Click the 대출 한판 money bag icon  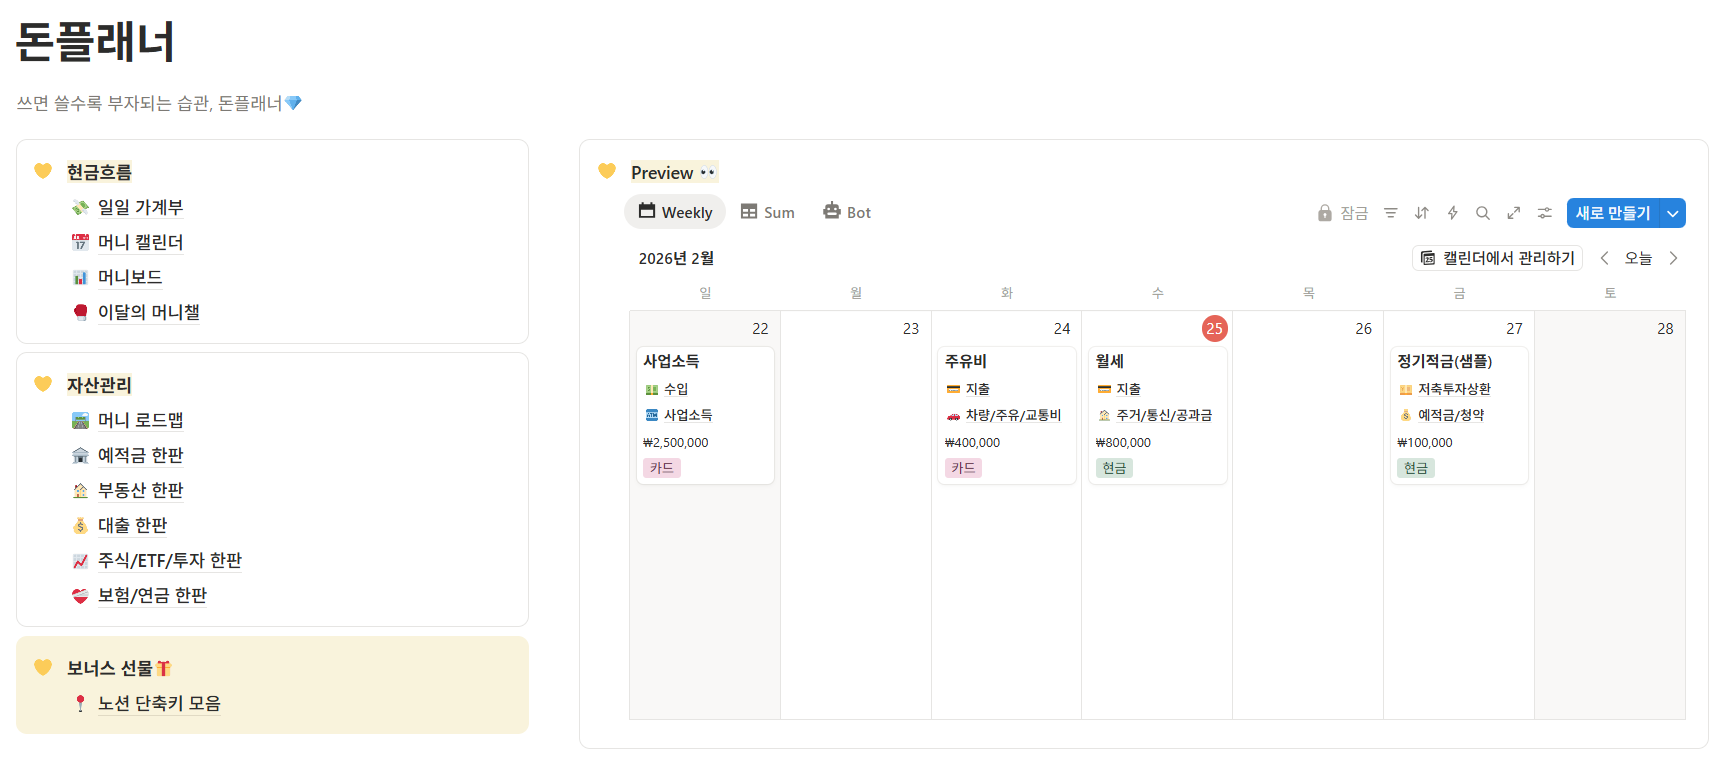tap(80, 526)
